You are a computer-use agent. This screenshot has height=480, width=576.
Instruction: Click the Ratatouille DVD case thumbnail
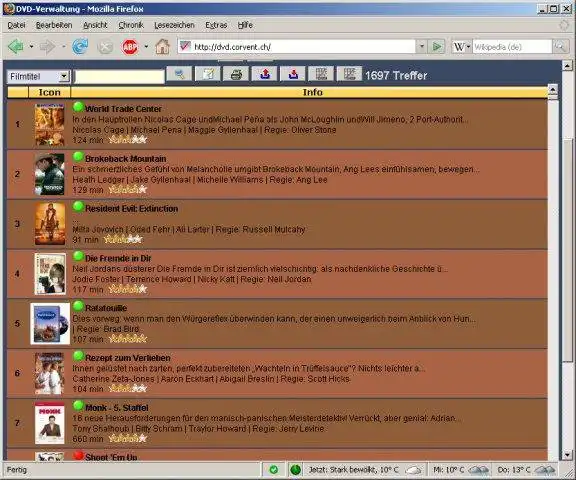click(x=50, y=324)
